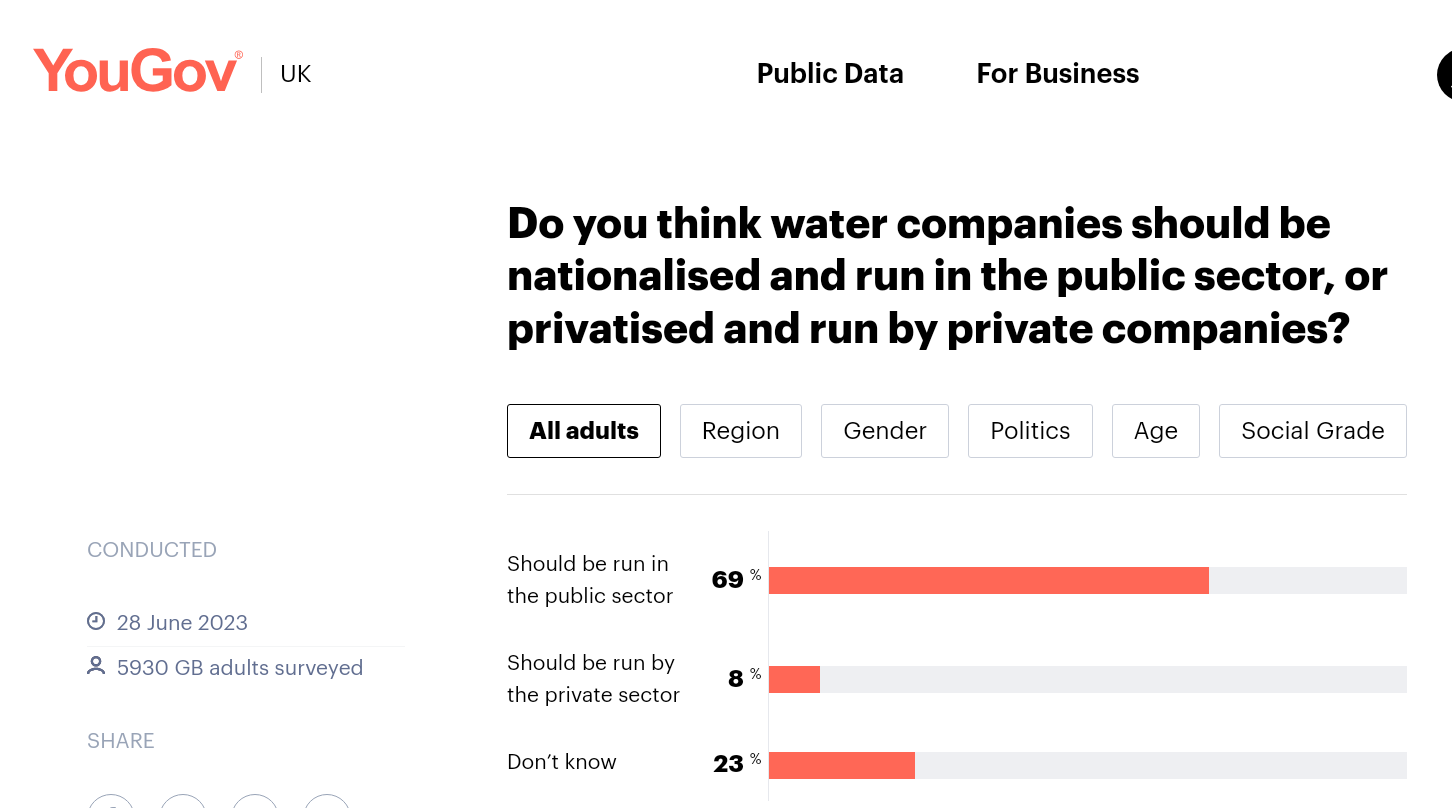Click the 5930 GB adults surveyed link

click(x=240, y=667)
